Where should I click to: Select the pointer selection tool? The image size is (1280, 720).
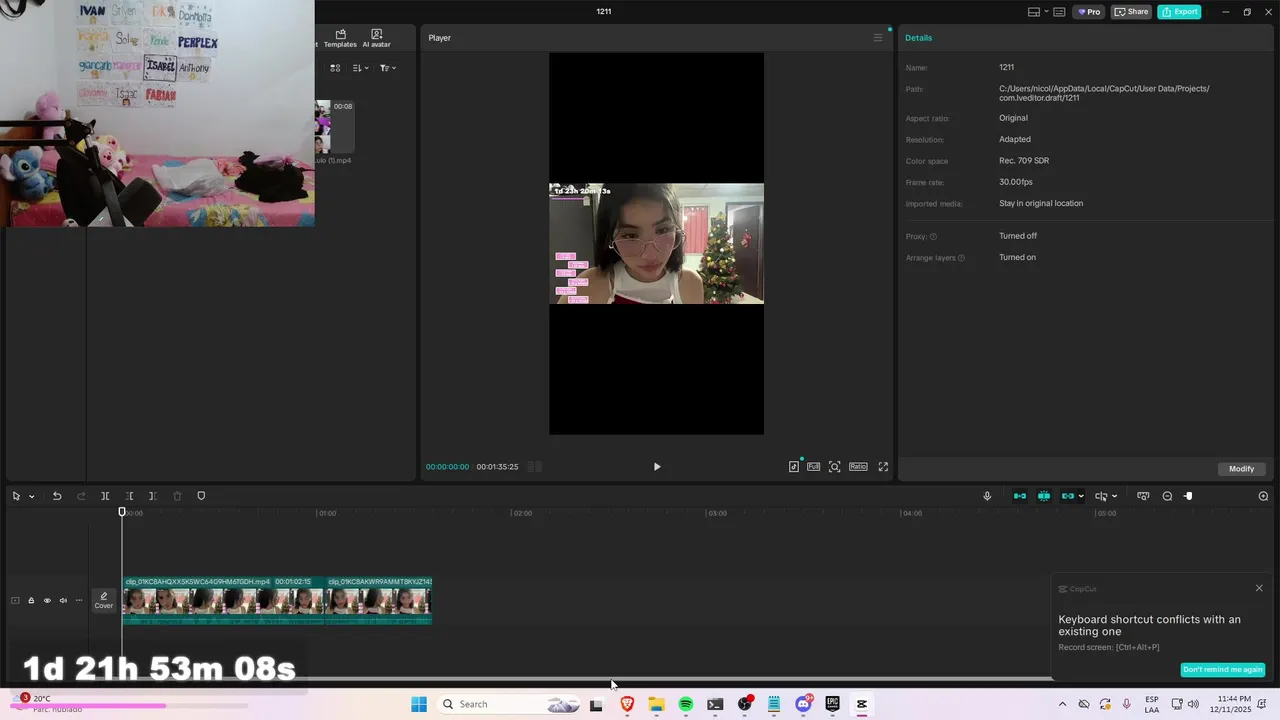coord(16,496)
